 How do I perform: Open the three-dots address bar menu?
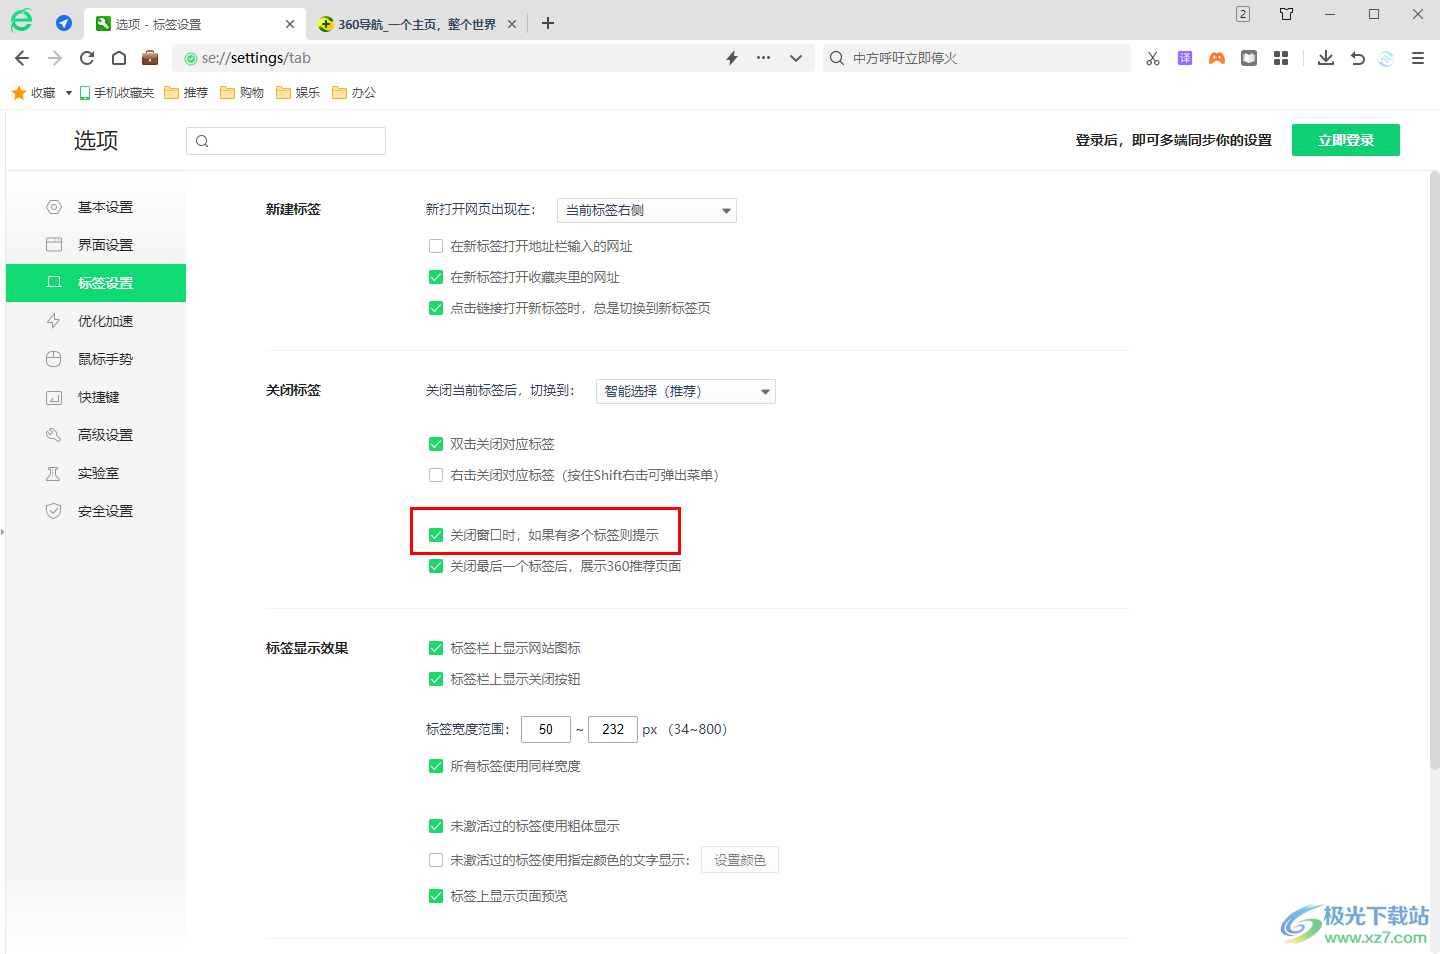click(x=764, y=58)
